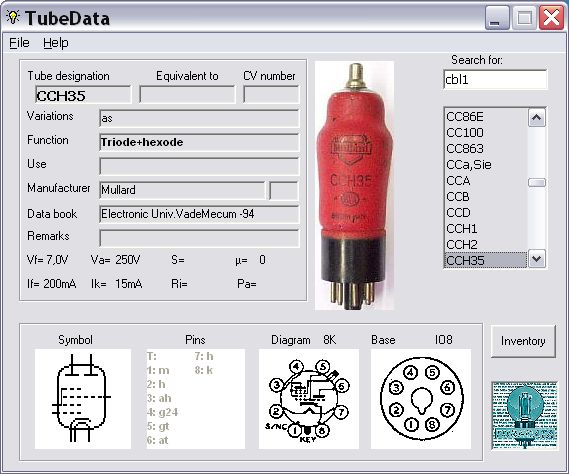Click the Data book field

pos(199,214)
